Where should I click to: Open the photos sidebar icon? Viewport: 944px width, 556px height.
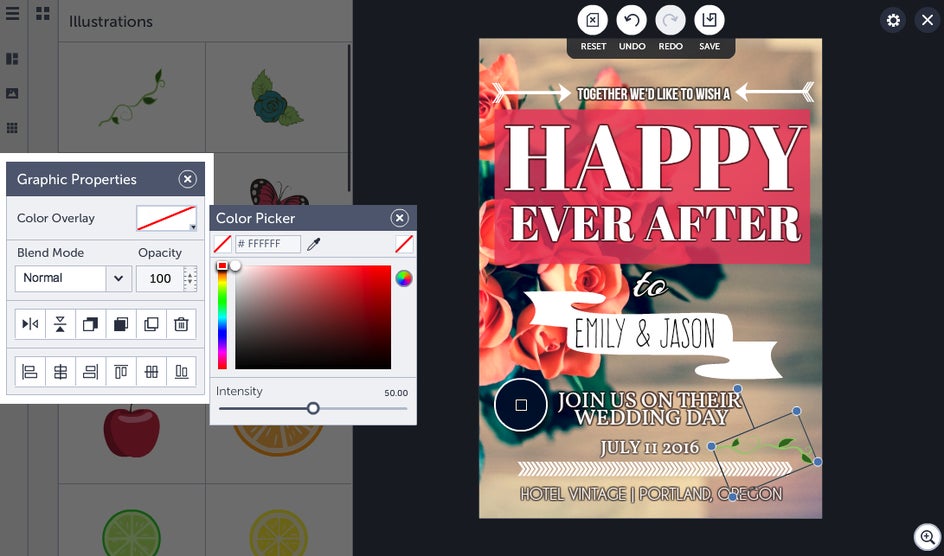12,93
